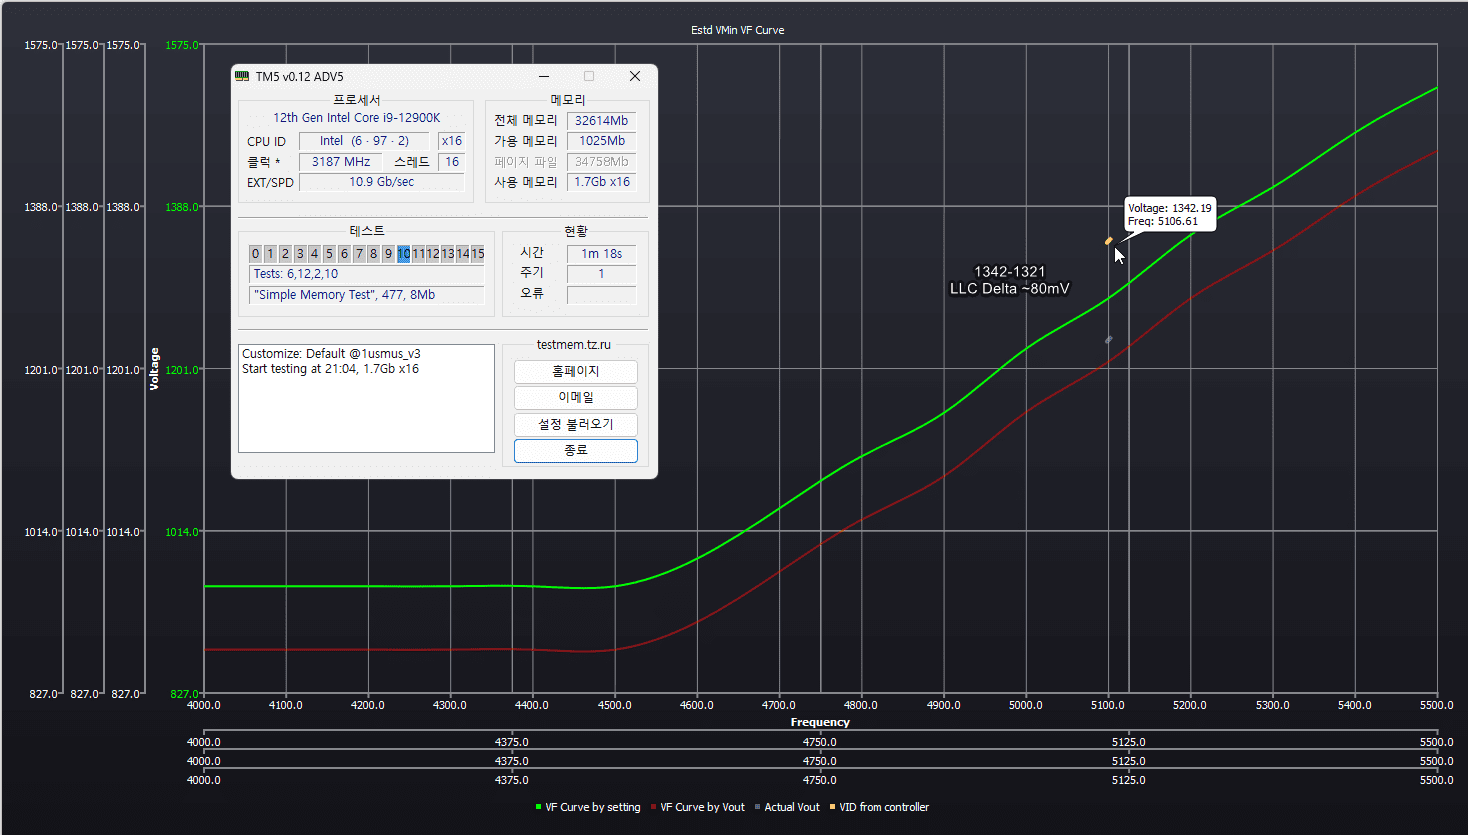Toggle the 'VID from controller' legend entry

879,807
